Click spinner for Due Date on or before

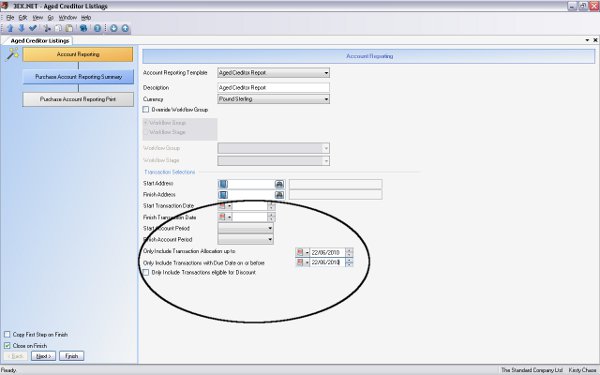coord(349,262)
